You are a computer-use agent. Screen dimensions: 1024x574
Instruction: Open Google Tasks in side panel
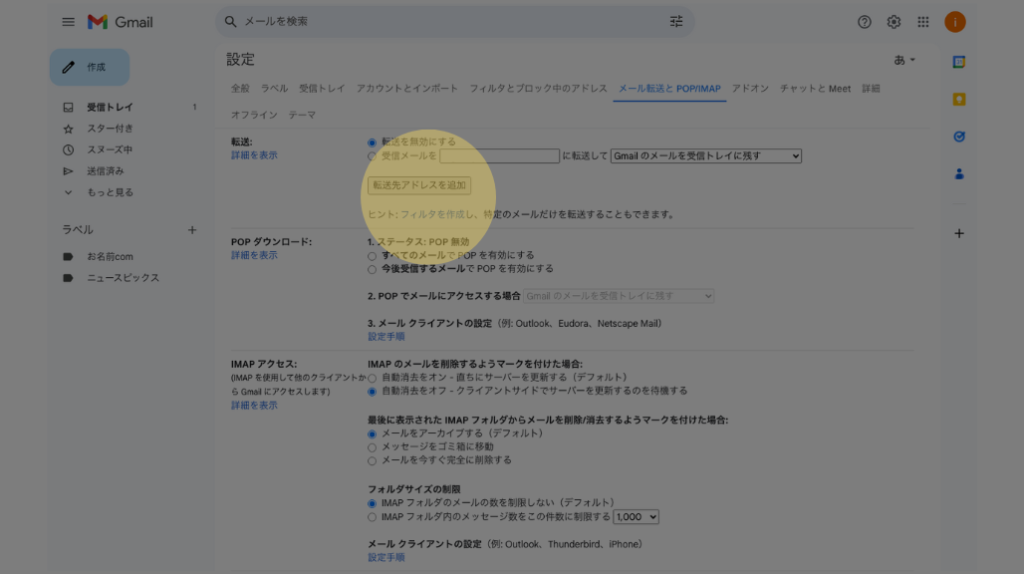pos(959,136)
